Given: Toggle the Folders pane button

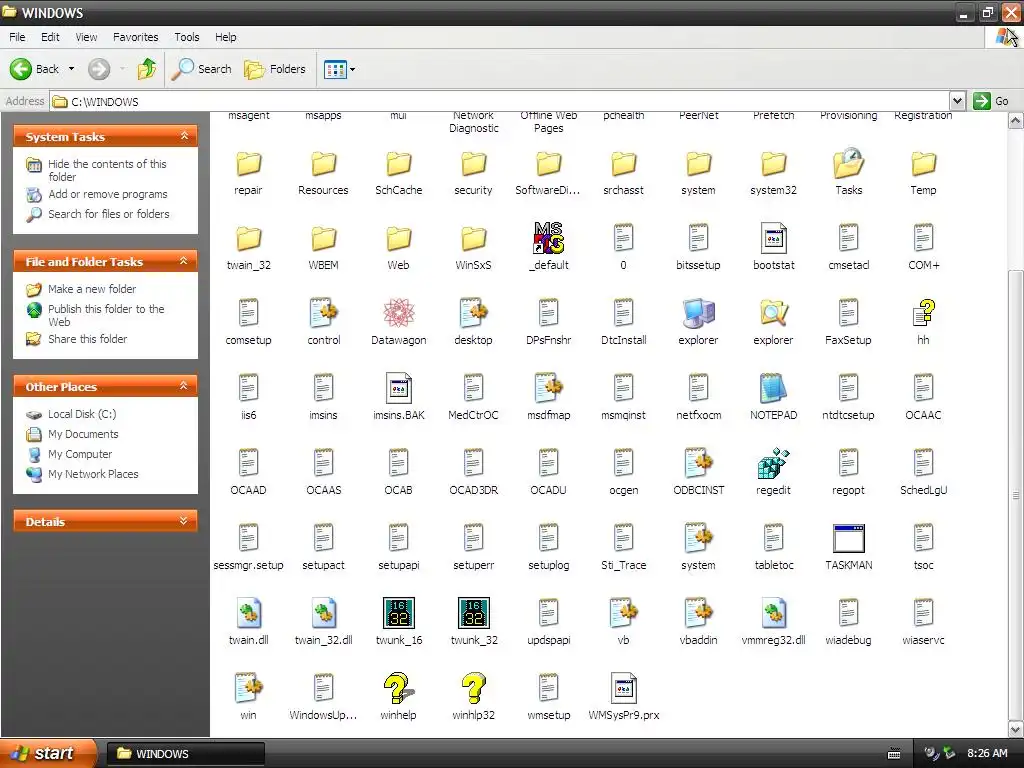Looking at the screenshot, I should point(275,69).
